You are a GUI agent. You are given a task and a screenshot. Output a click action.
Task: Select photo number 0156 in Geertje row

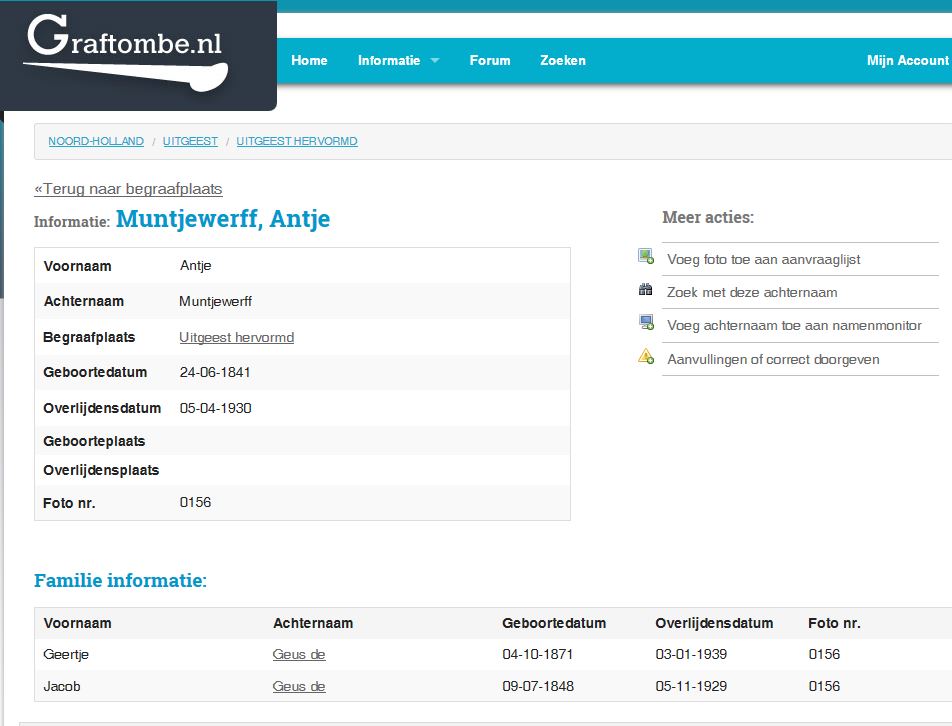(824, 654)
